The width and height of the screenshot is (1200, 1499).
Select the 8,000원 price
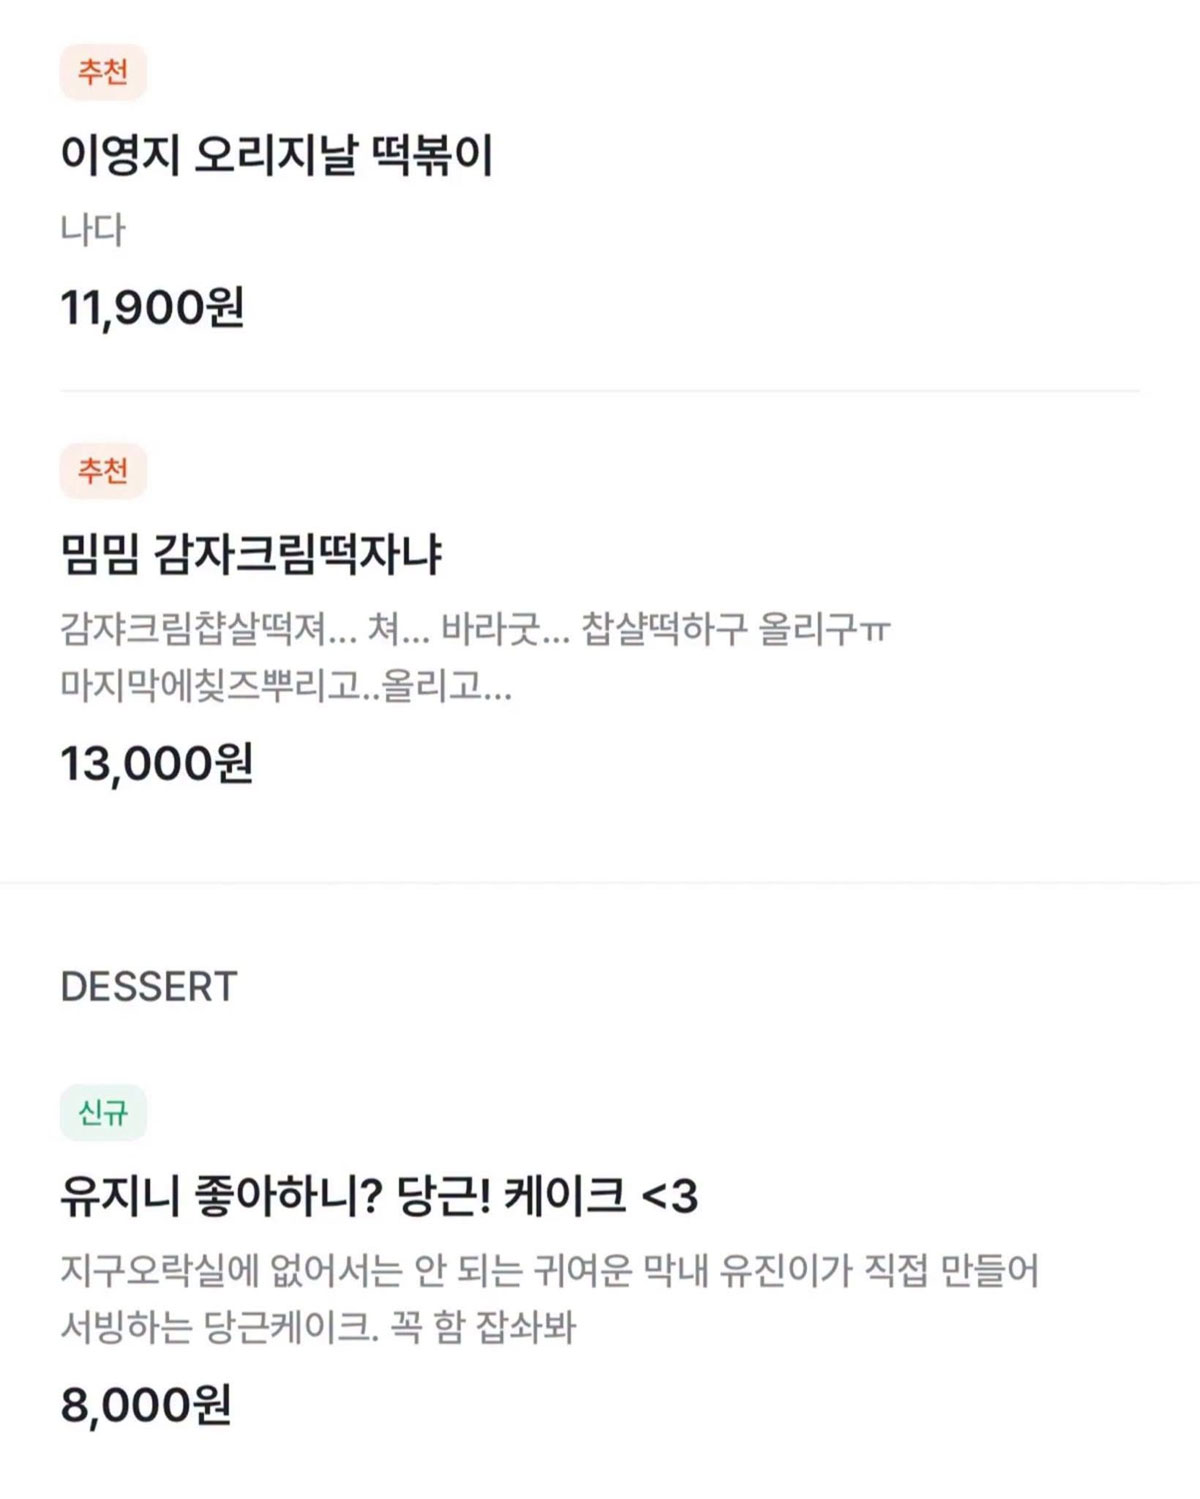click(x=146, y=1404)
